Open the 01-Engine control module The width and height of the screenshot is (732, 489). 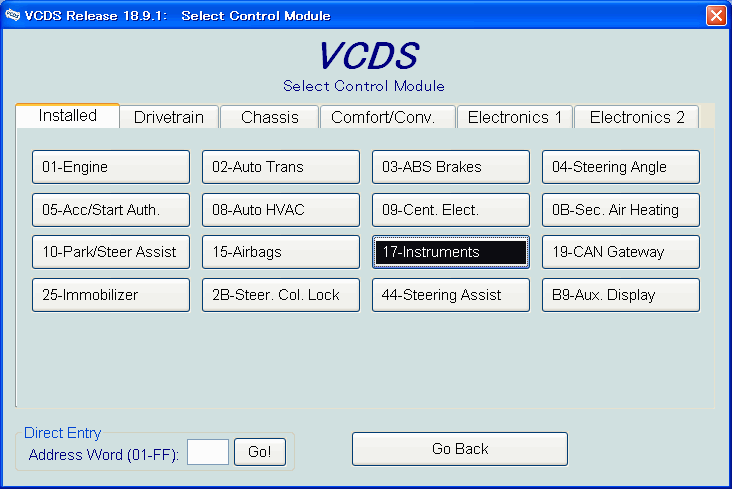(111, 167)
